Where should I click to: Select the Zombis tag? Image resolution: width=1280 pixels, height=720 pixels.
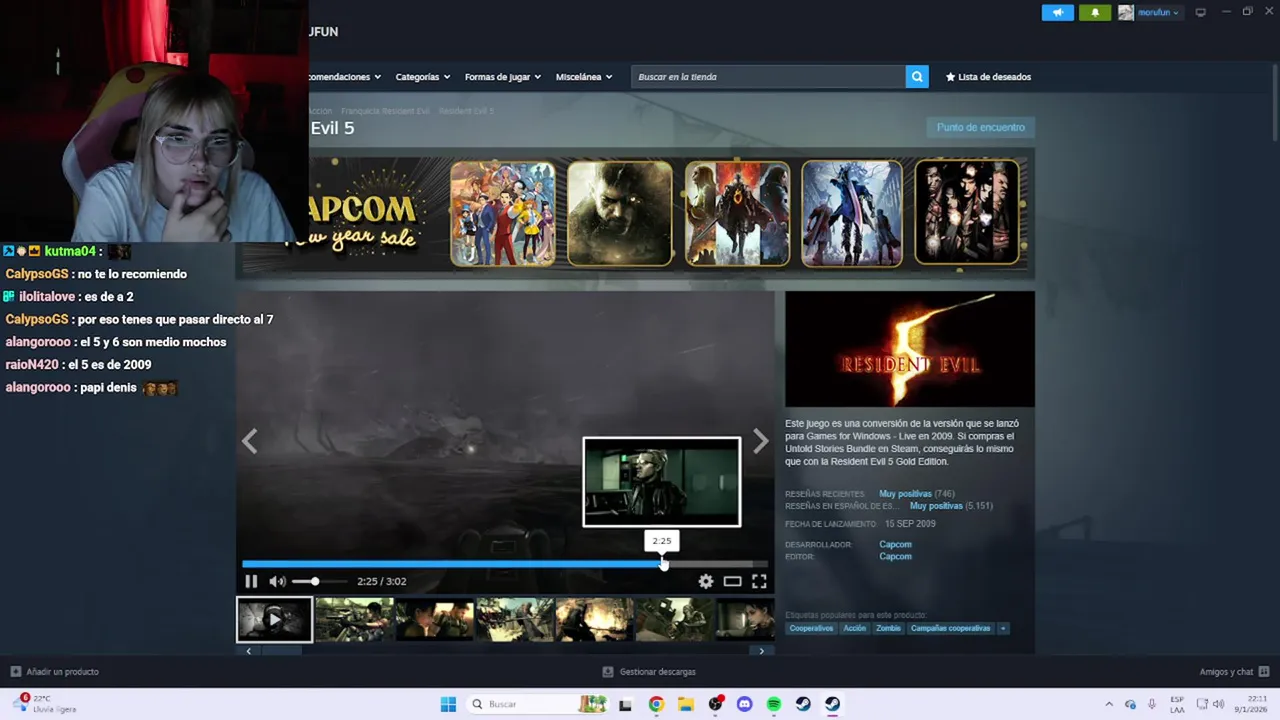[888, 628]
